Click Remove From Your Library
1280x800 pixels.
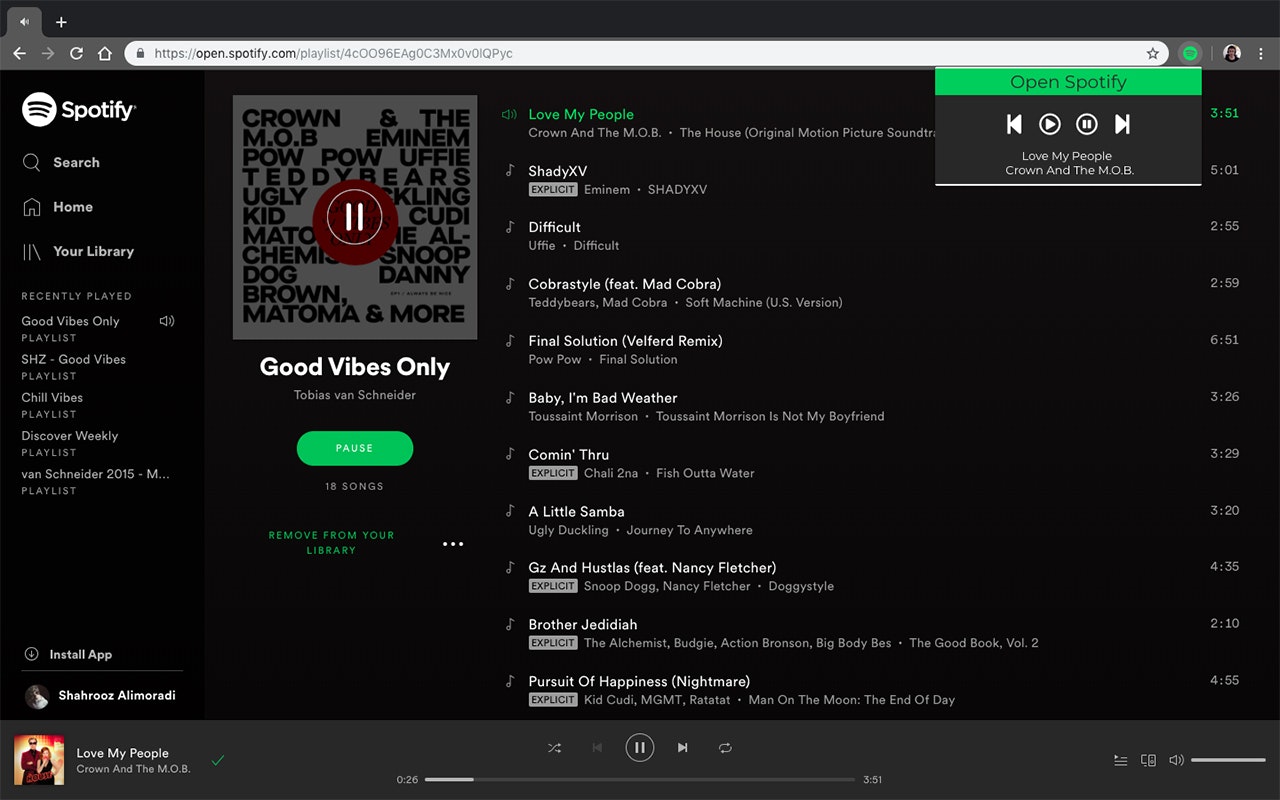[331, 542]
